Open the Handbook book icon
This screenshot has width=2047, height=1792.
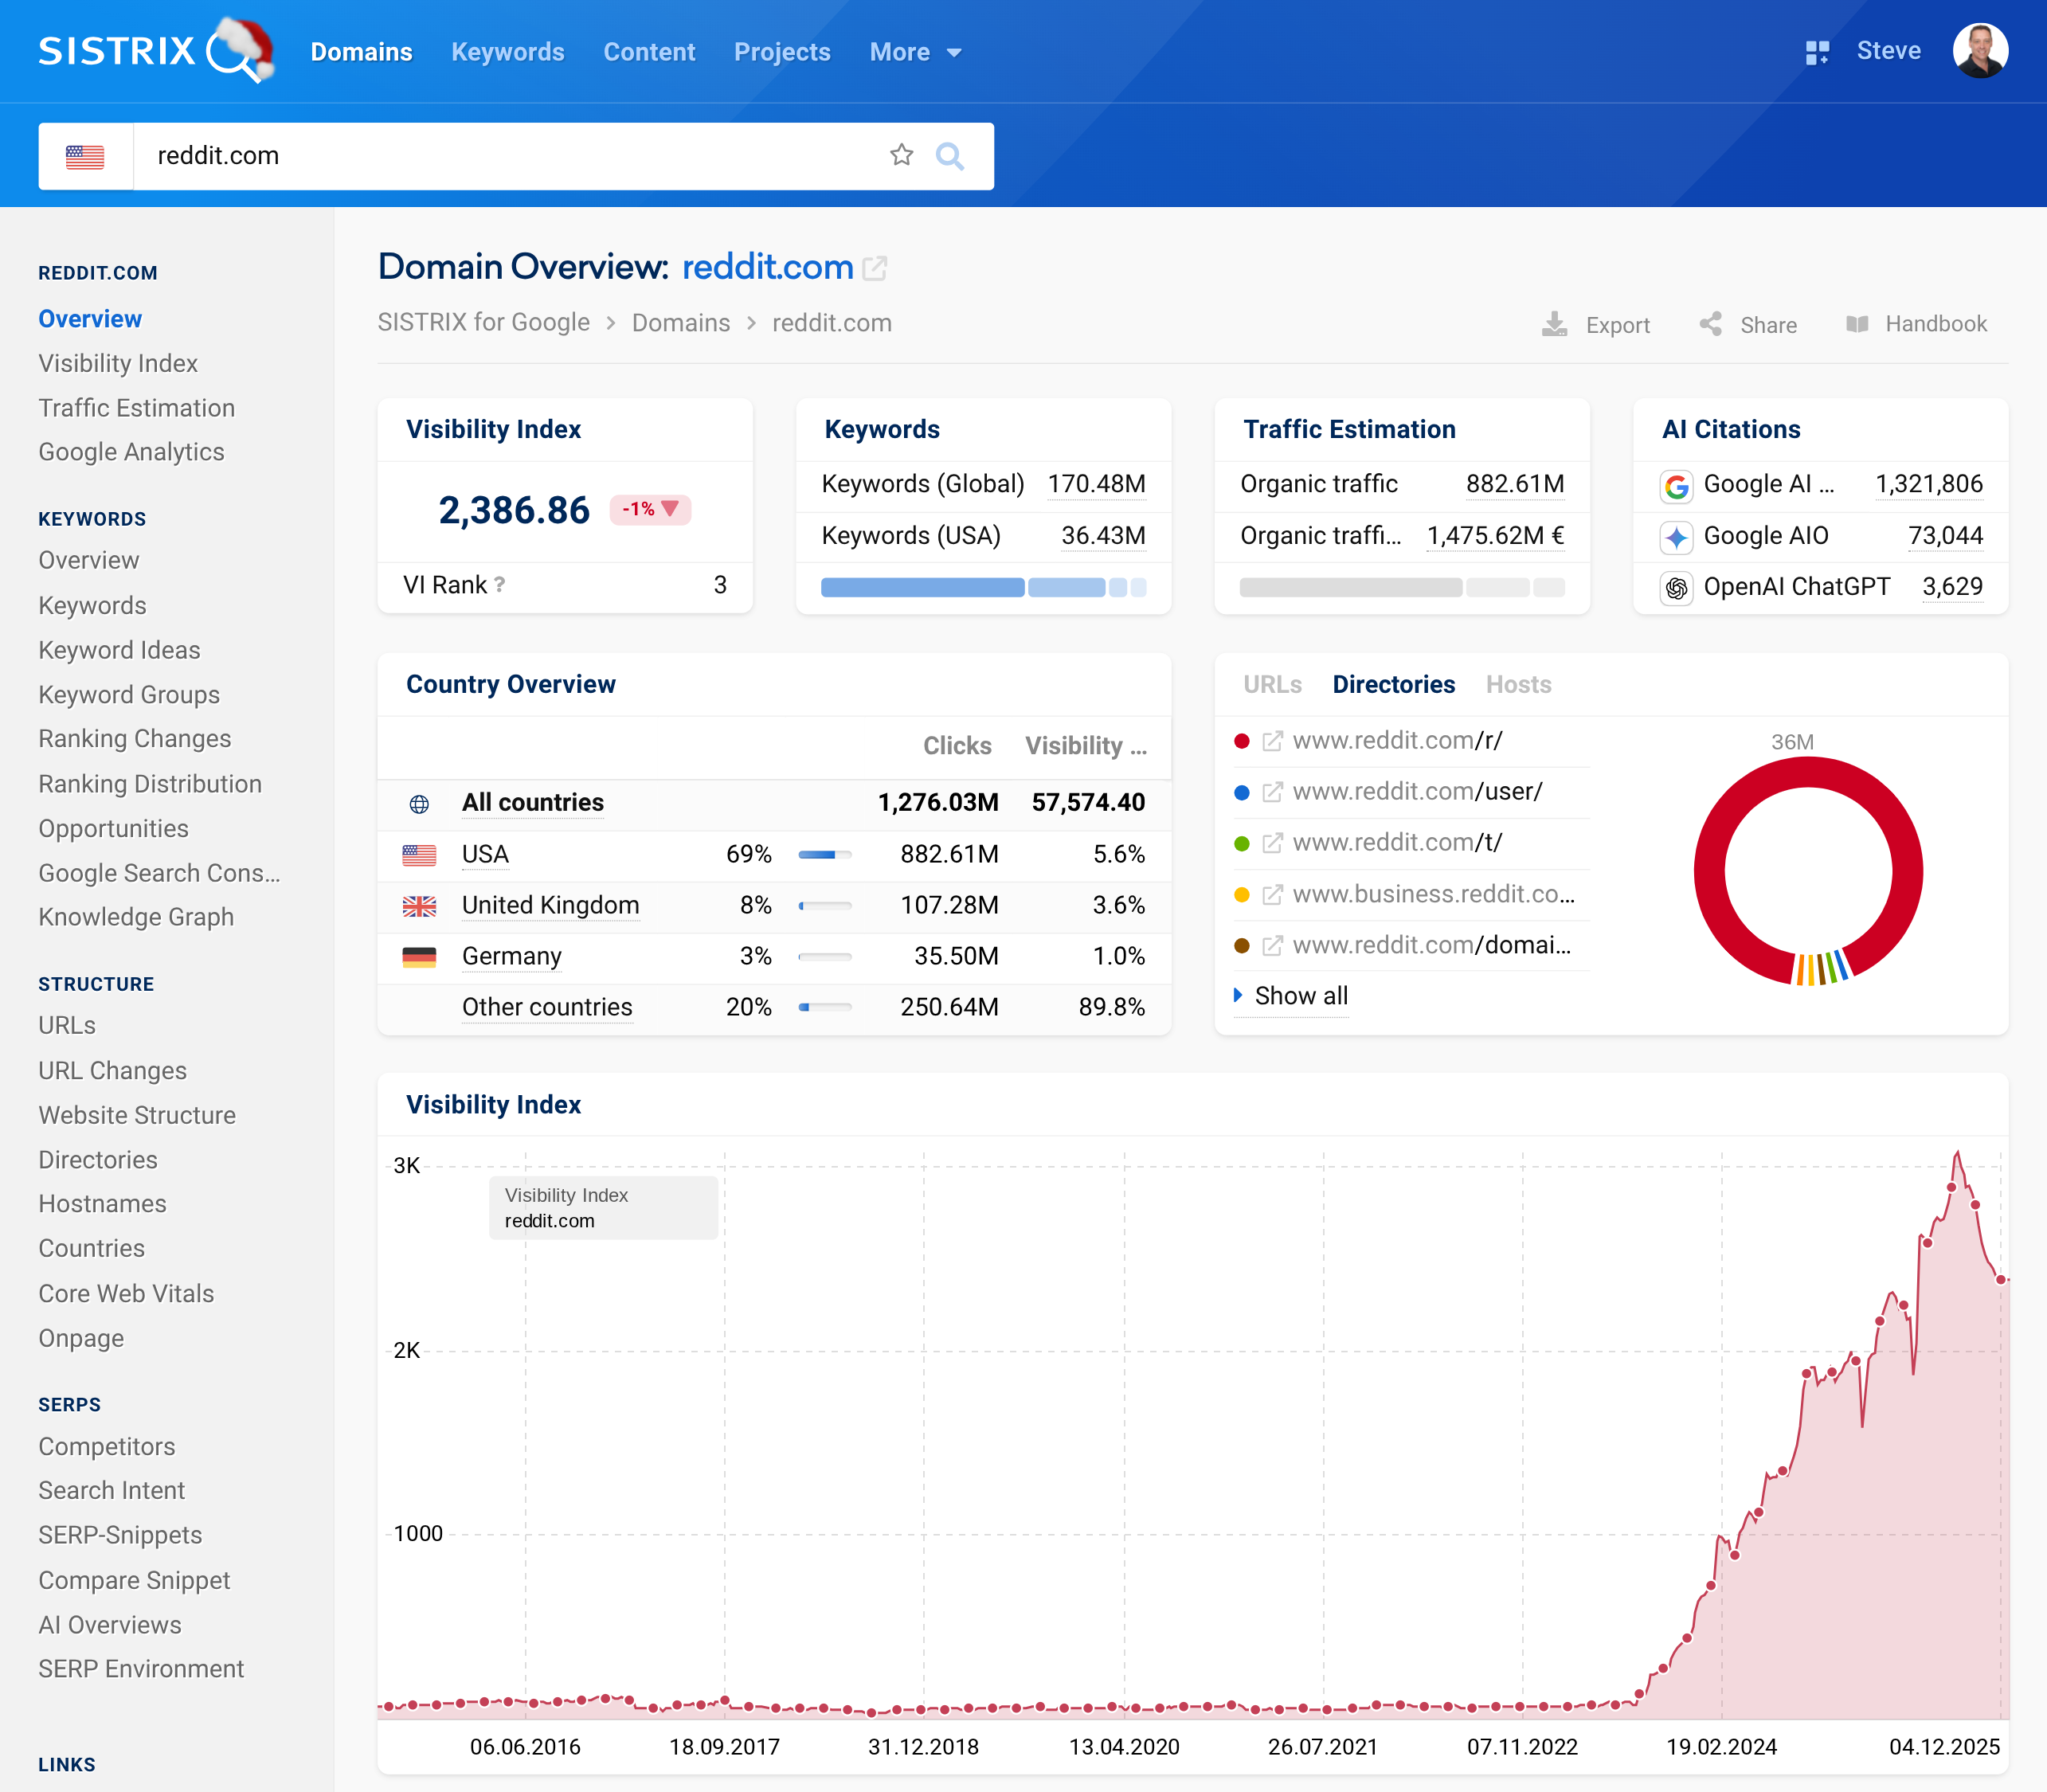[x=1857, y=324]
